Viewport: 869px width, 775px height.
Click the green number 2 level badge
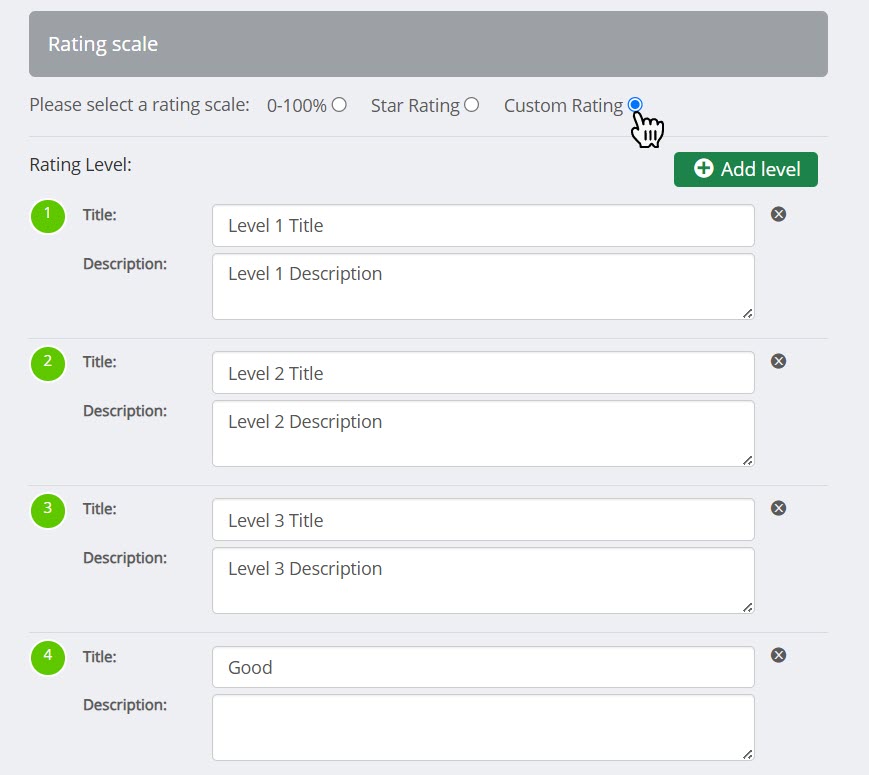48,363
